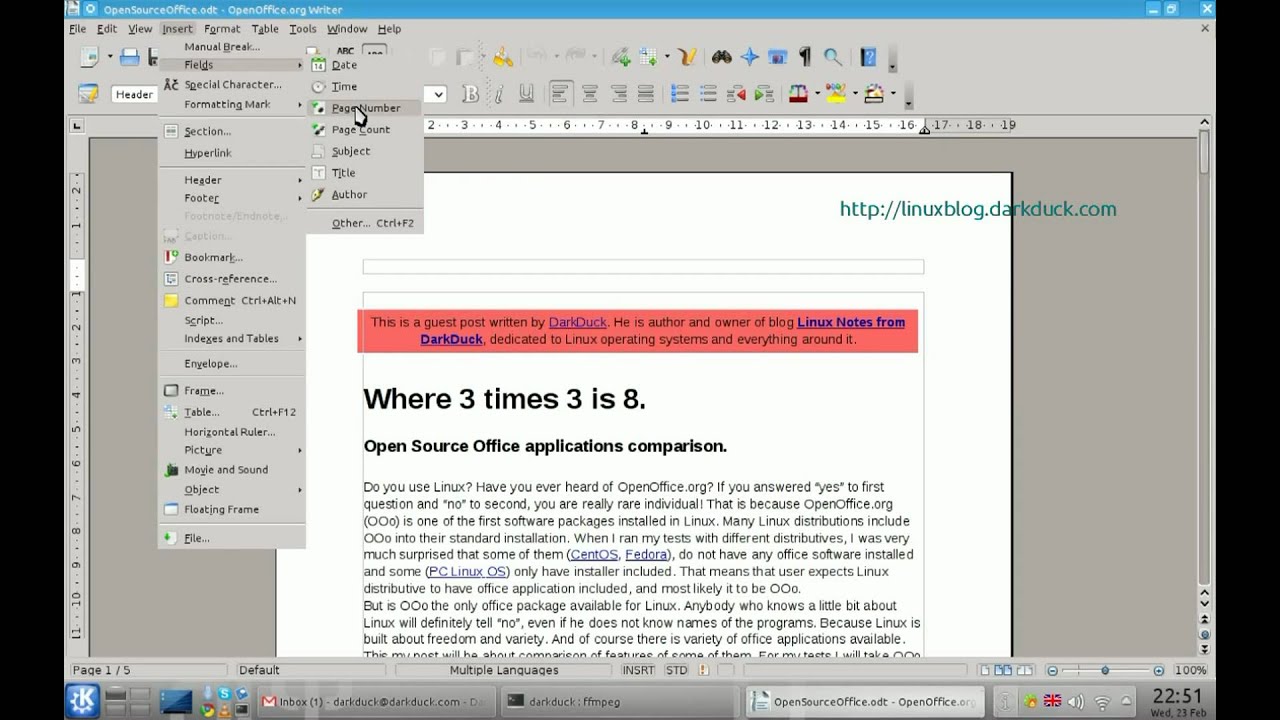Expand Indexes and Tables submenu

pos(232,339)
